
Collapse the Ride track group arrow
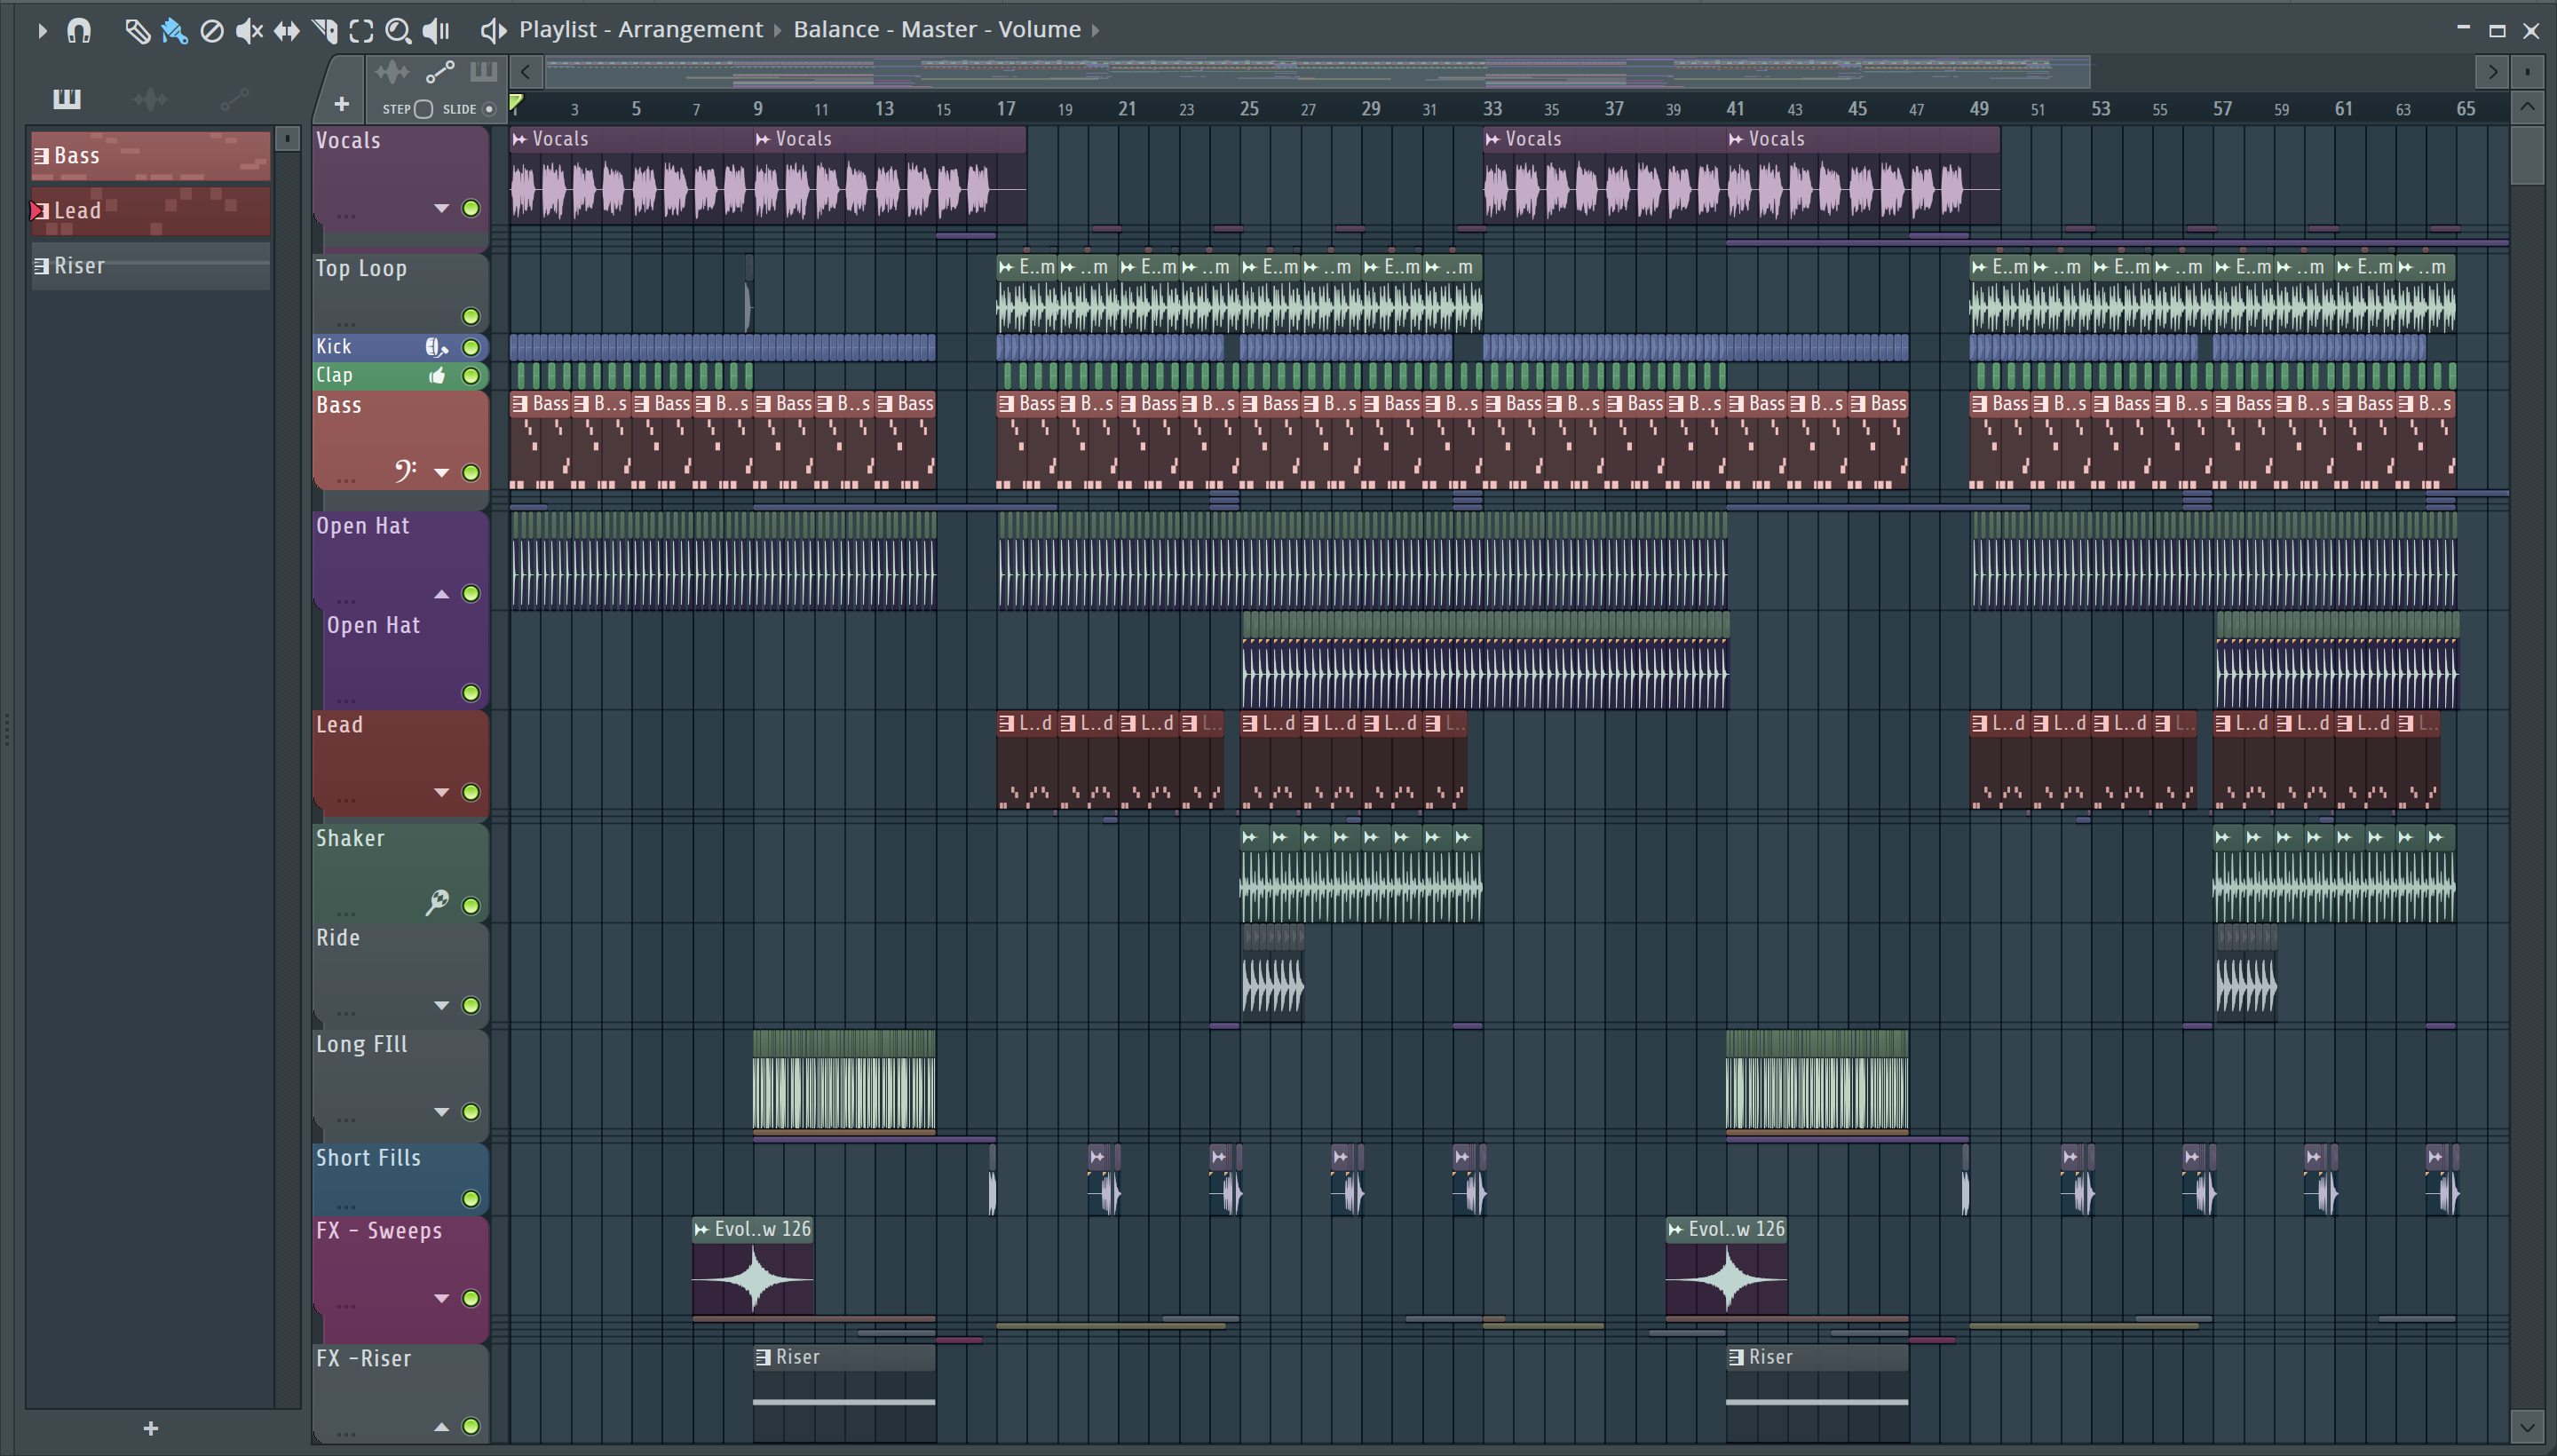(x=441, y=1005)
